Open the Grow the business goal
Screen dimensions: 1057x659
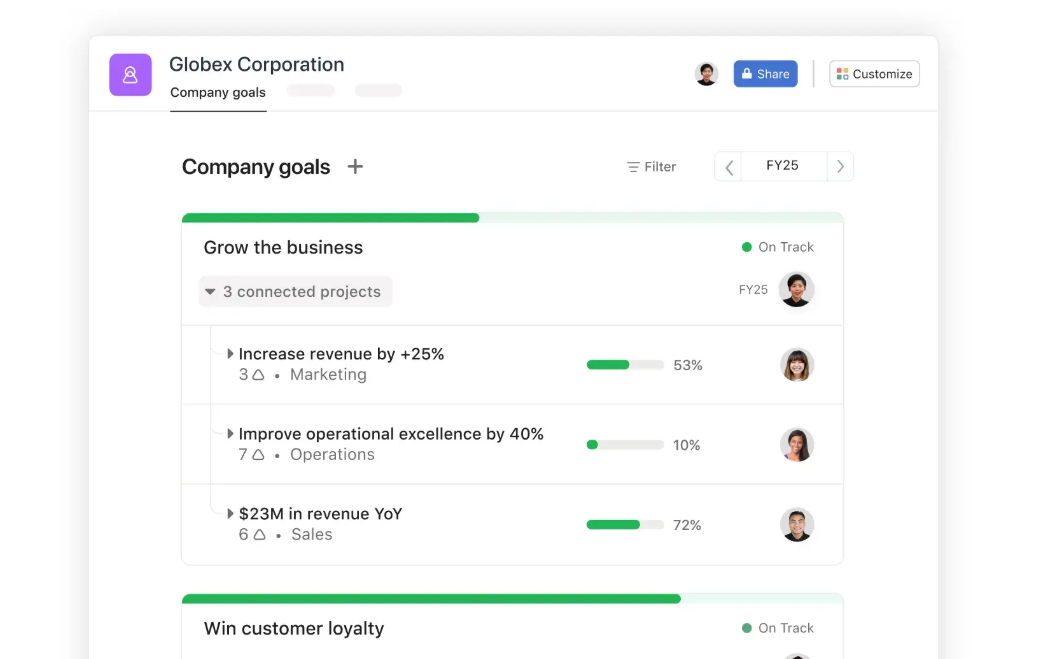point(283,248)
